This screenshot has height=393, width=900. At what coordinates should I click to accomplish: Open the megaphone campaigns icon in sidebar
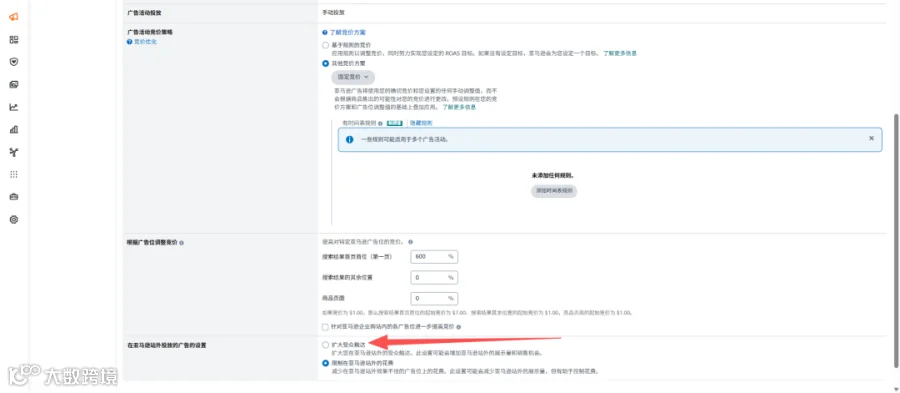[14, 17]
